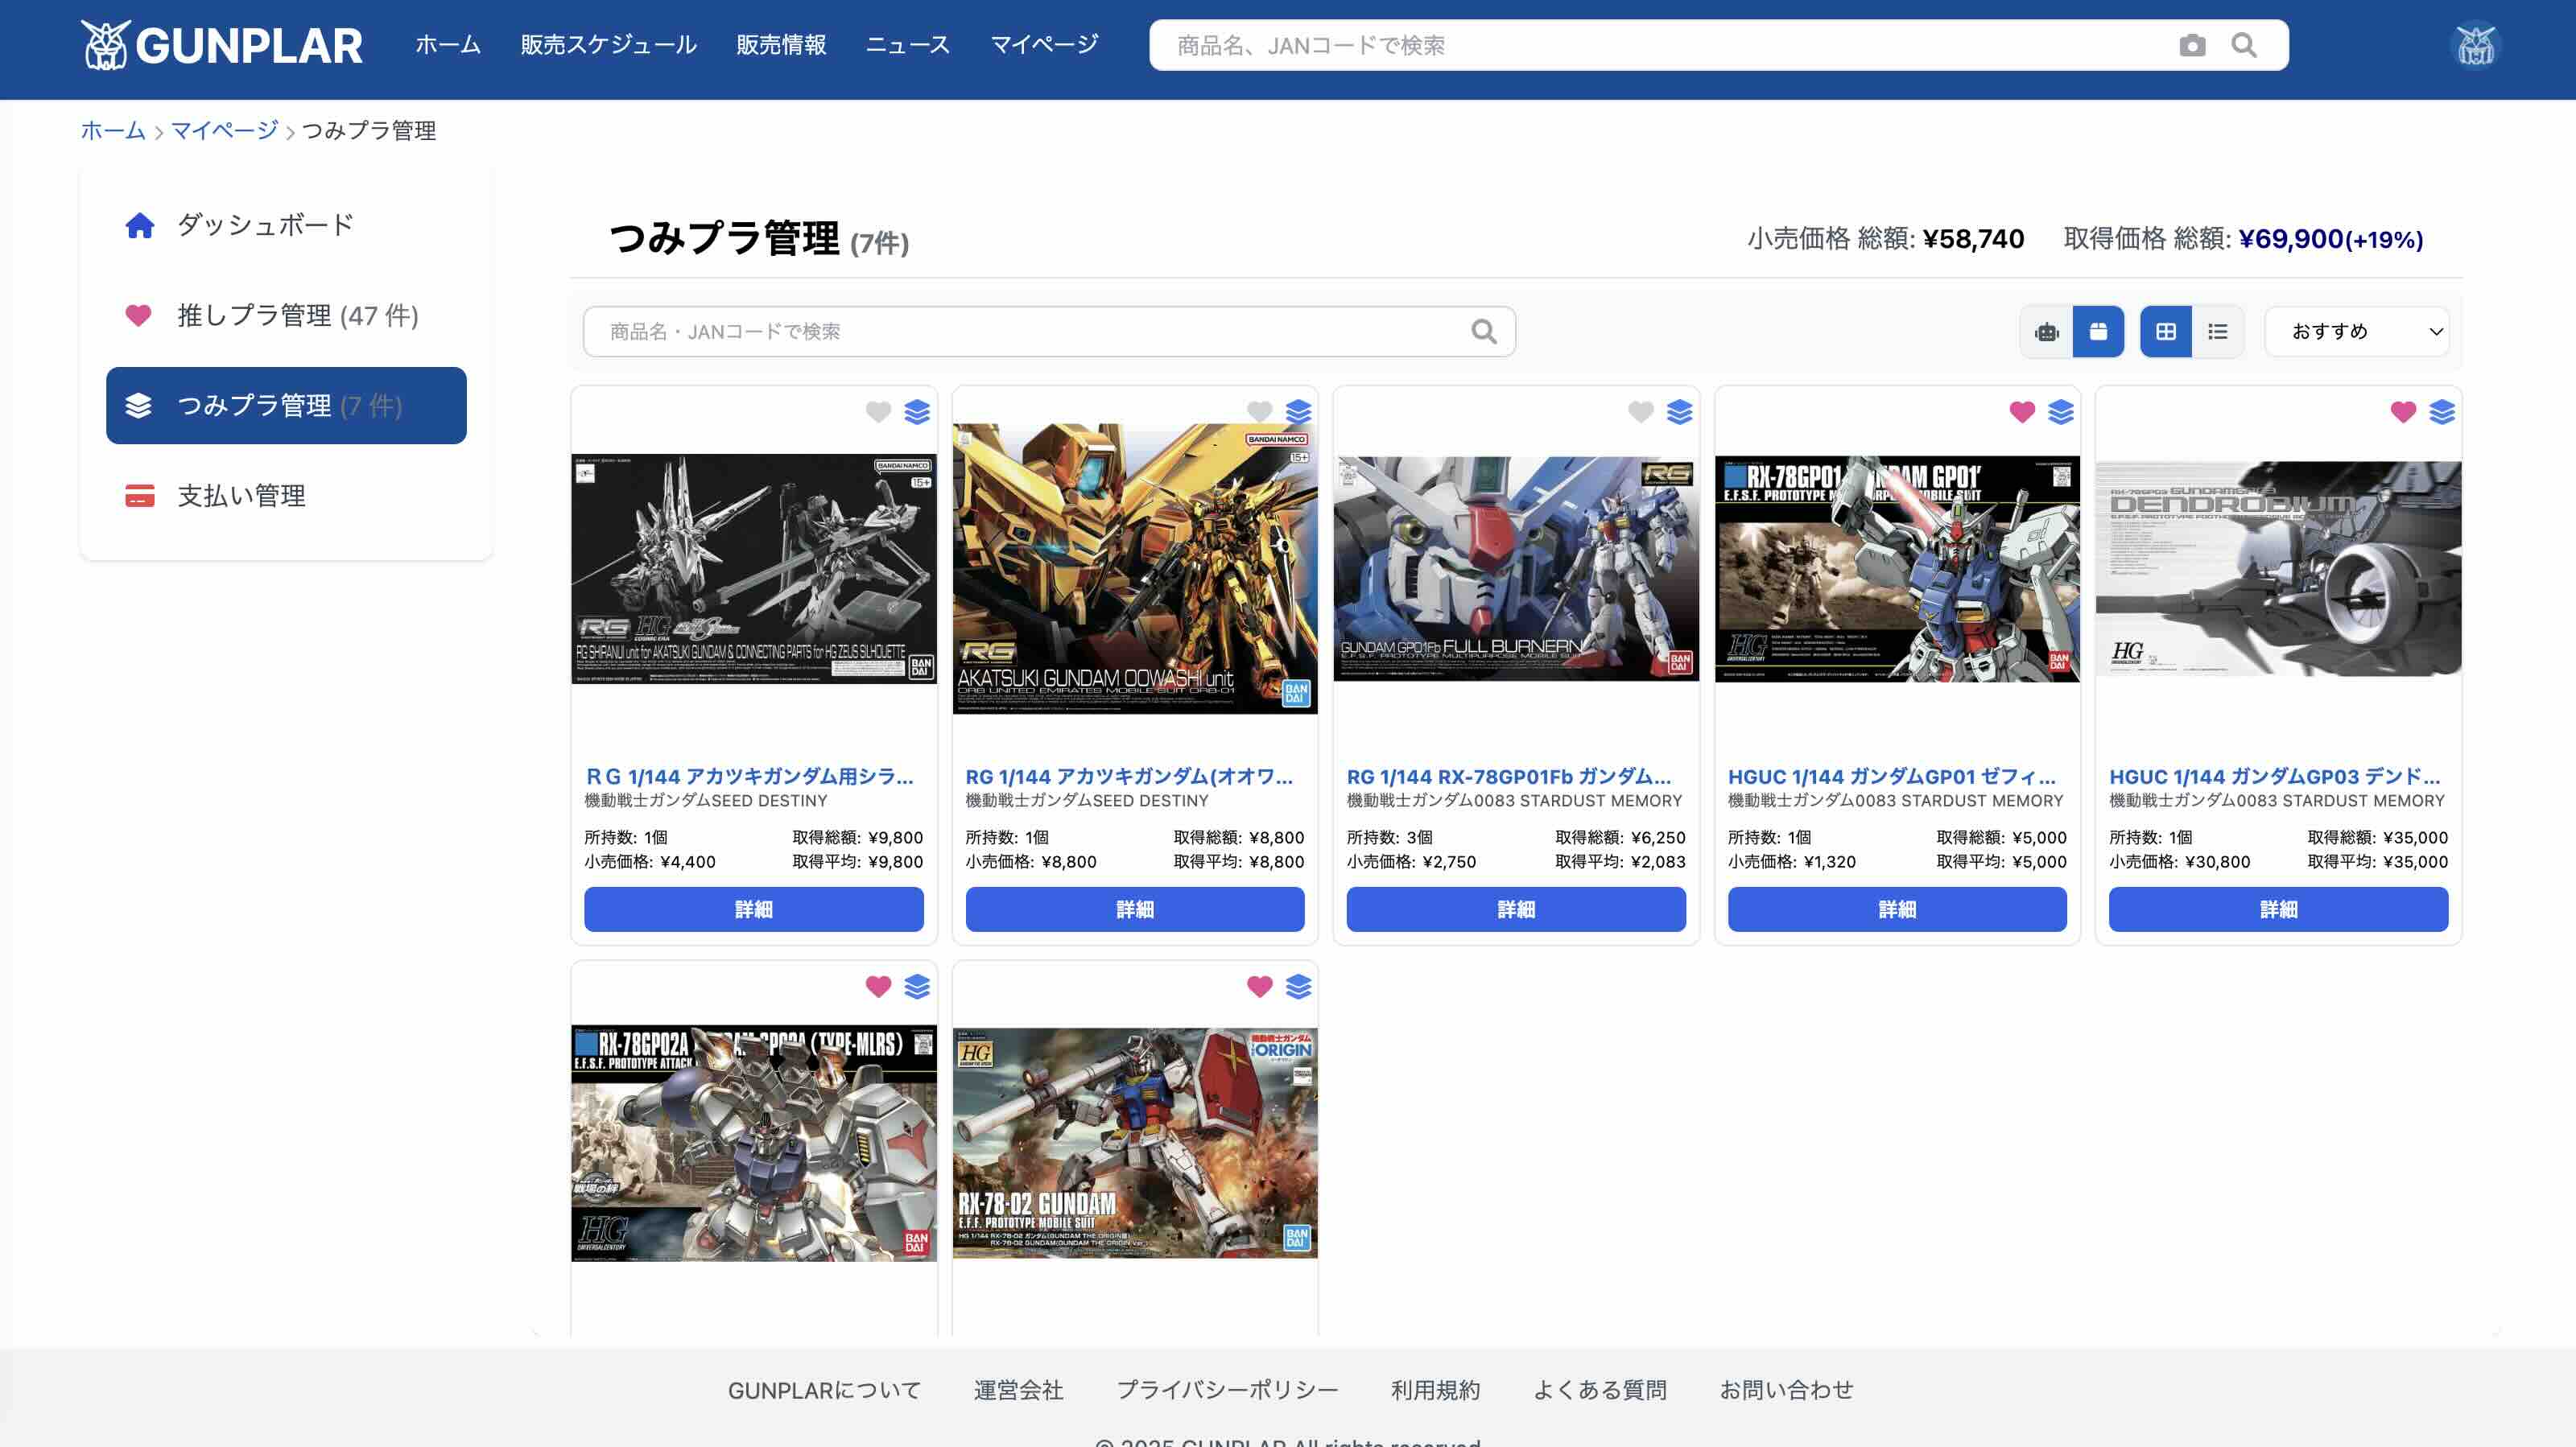Click the GUNPLAR logo in the header
The width and height of the screenshot is (2576, 1447).
coord(221,45)
